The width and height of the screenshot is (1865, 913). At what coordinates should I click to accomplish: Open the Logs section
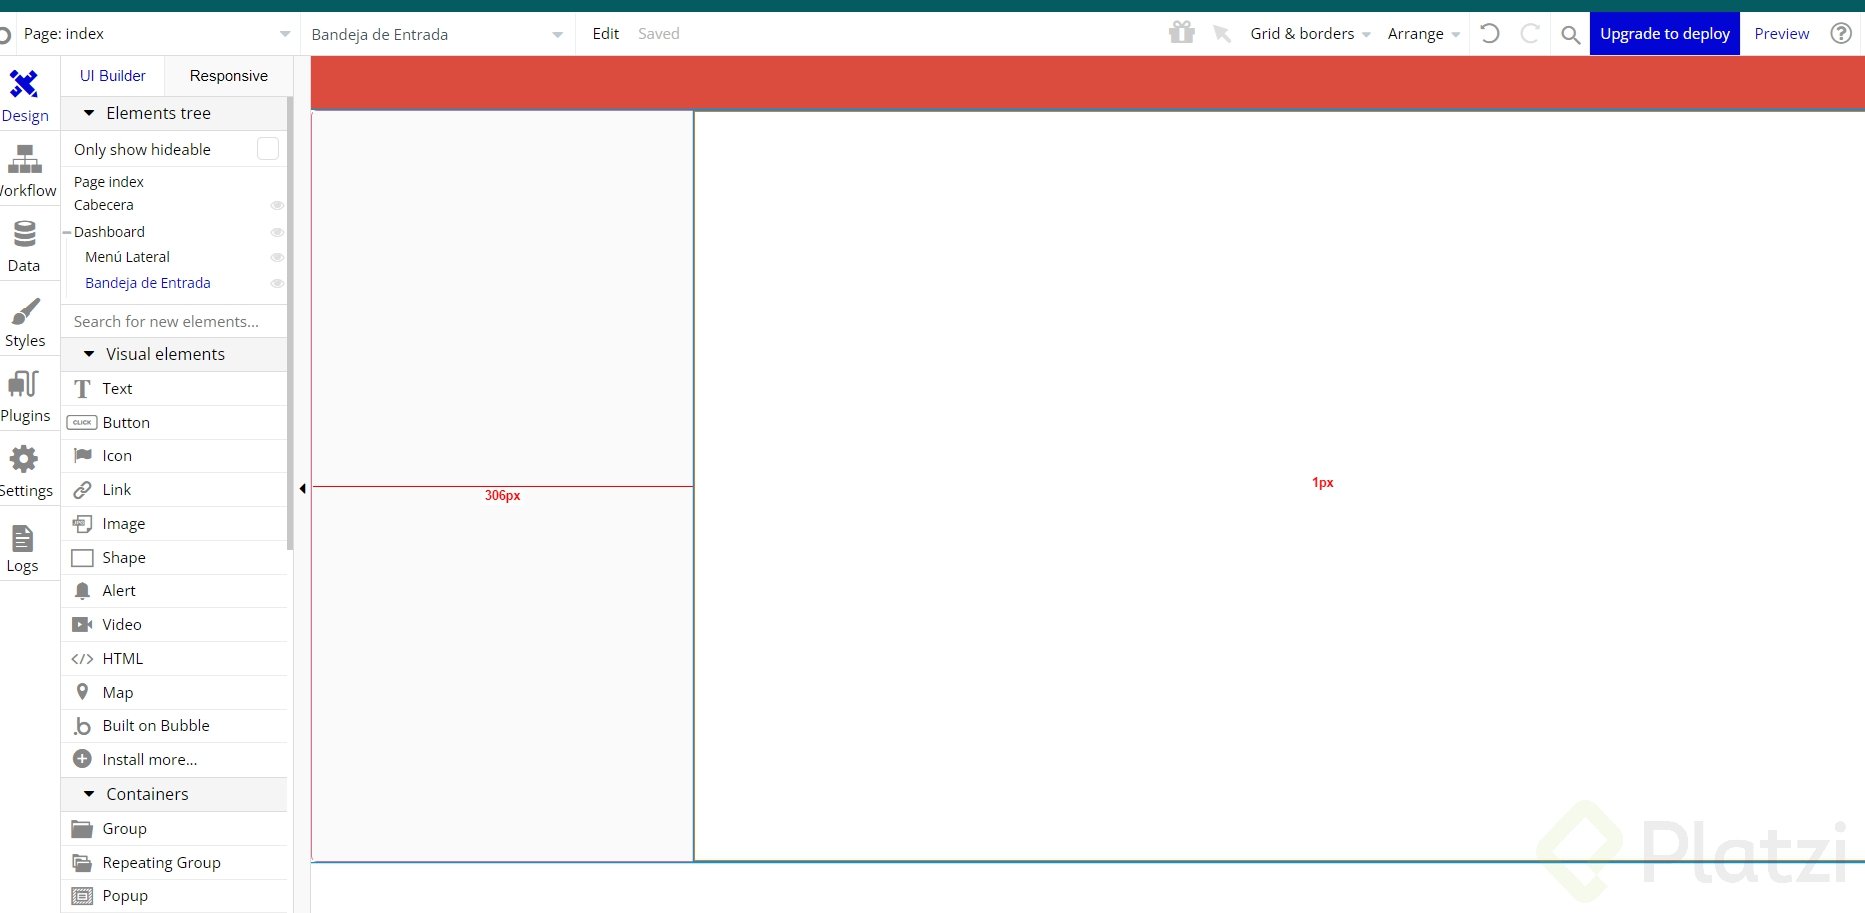tap(23, 547)
